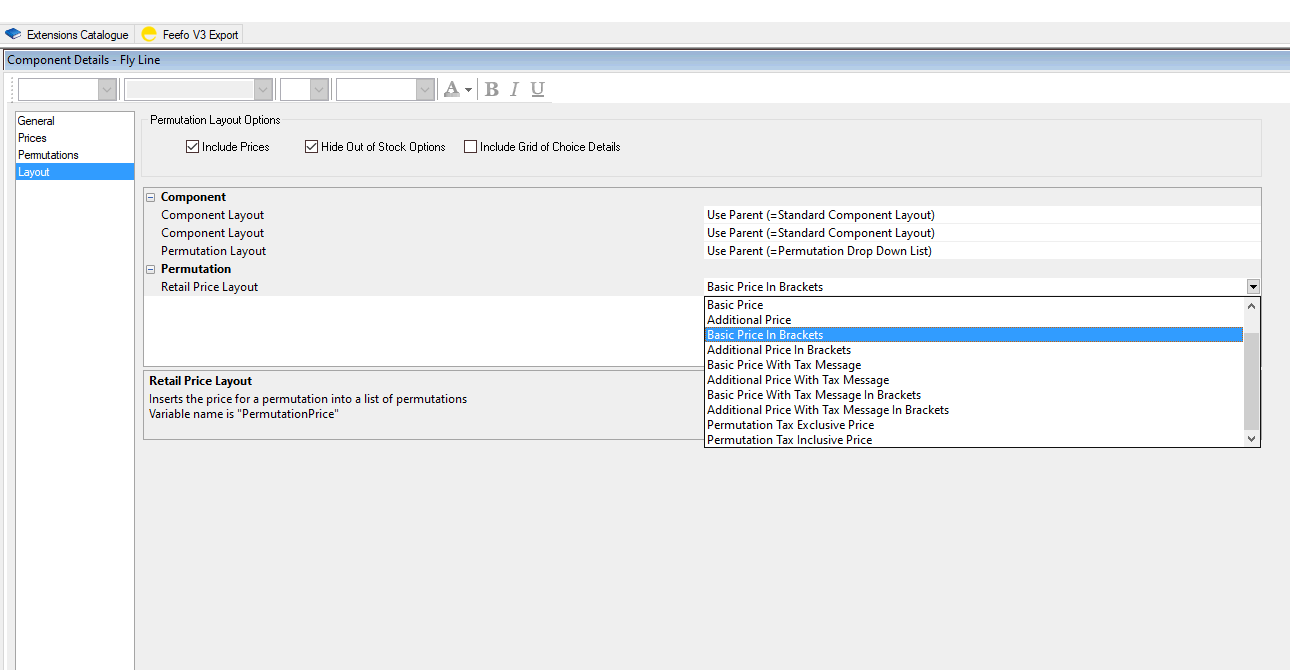Click the Underline formatting icon

537,89
